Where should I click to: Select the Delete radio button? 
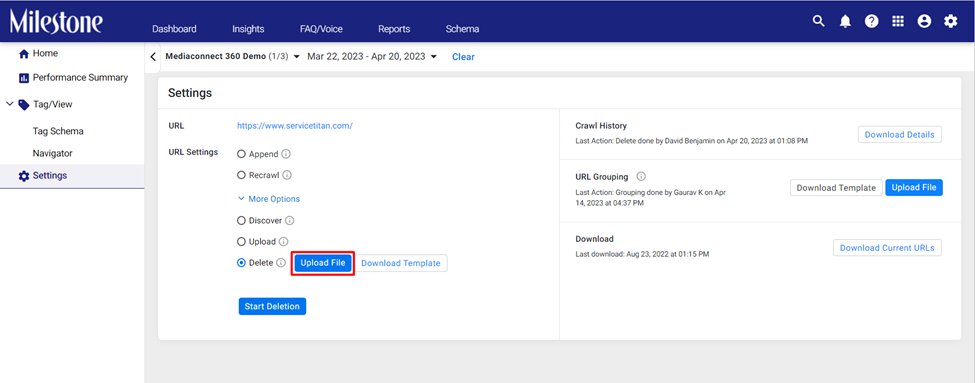coord(241,263)
